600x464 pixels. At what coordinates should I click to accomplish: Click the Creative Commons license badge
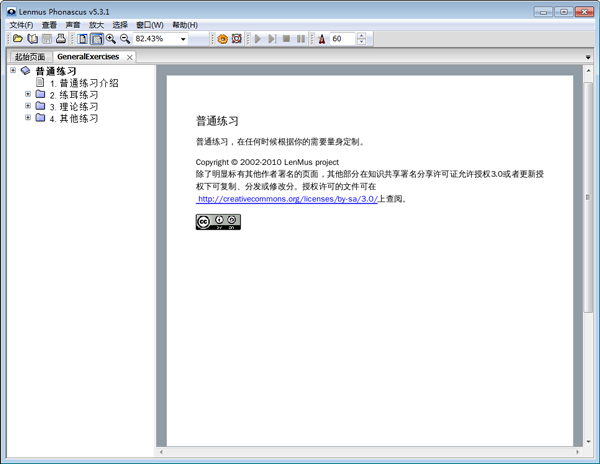pos(218,222)
